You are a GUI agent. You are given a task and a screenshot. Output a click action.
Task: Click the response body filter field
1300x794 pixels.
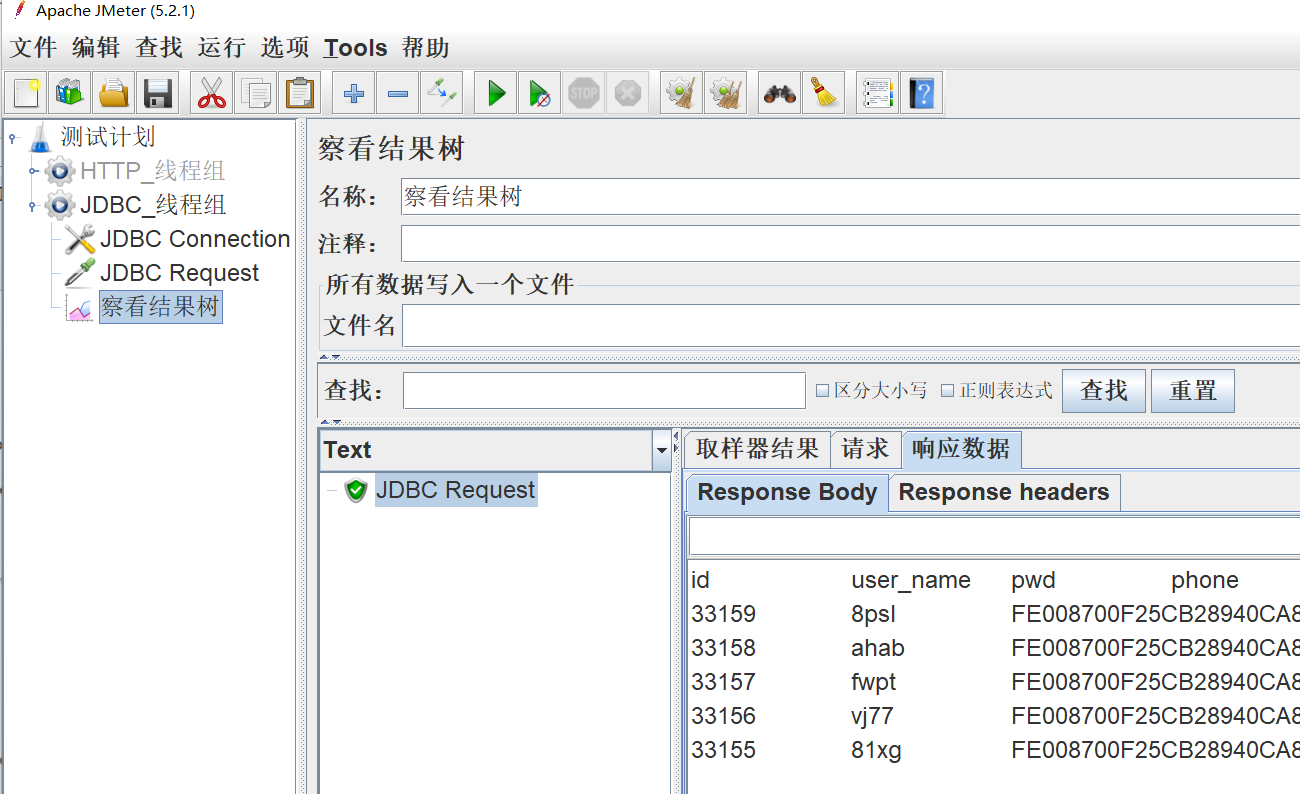pyautogui.click(x=994, y=537)
